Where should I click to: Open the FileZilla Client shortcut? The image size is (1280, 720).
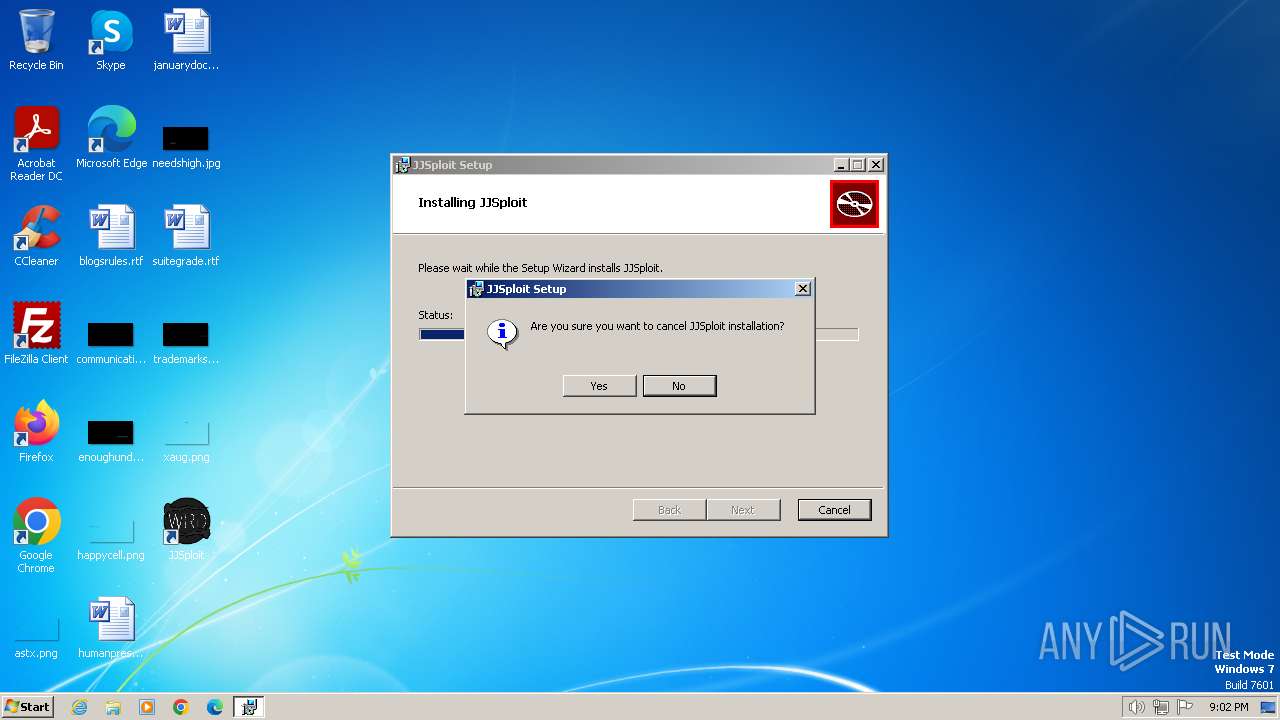point(36,334)
